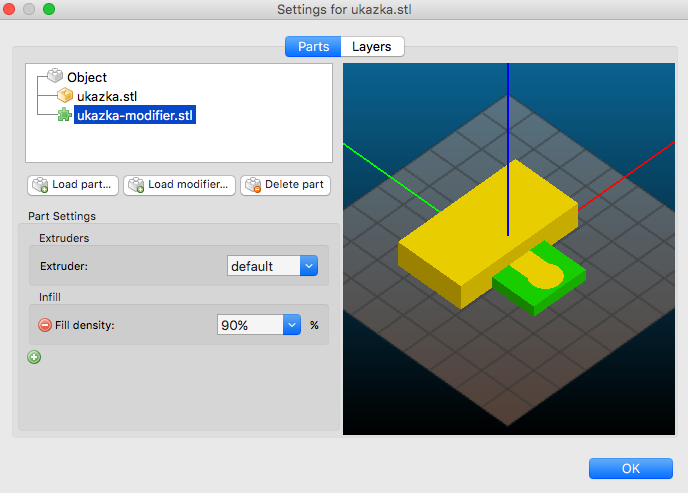
Task: Click the Load part brick icon
Action: coord(40,185)
